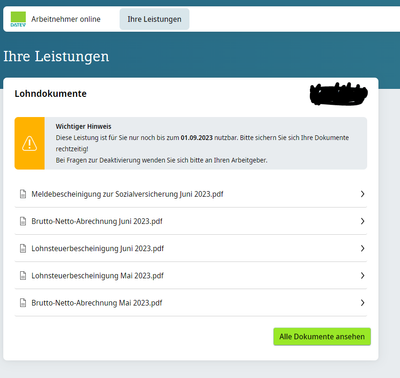Open Brutto-Netto-Abrechnung Juni 2023.pdf

[191, 221]
